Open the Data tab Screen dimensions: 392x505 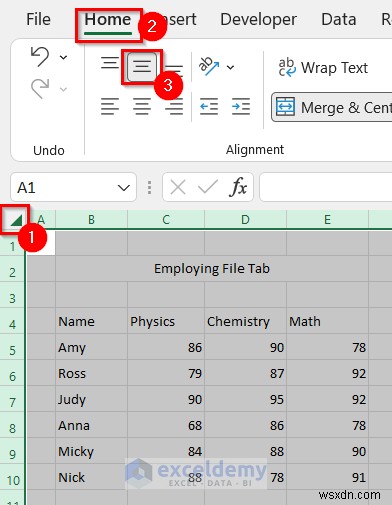point(339,19)
